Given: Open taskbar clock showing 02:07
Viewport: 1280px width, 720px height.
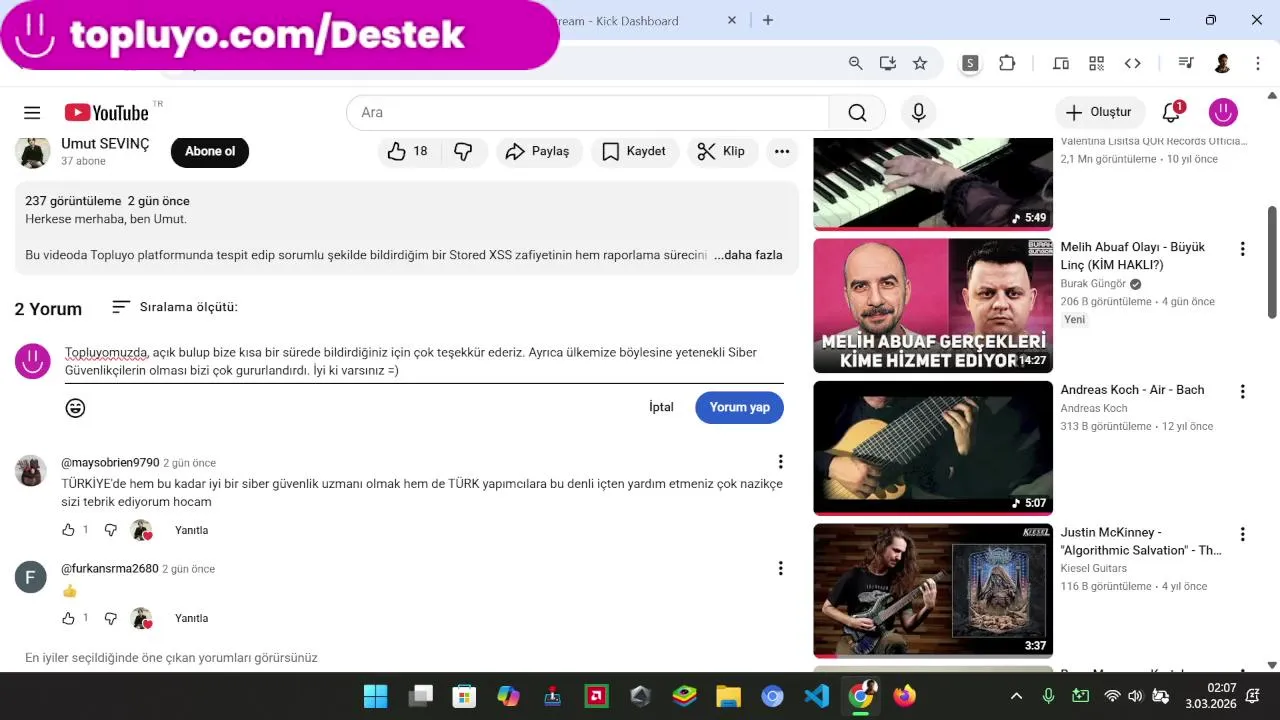Looking at the screenshot, I should coord(1211,696).
